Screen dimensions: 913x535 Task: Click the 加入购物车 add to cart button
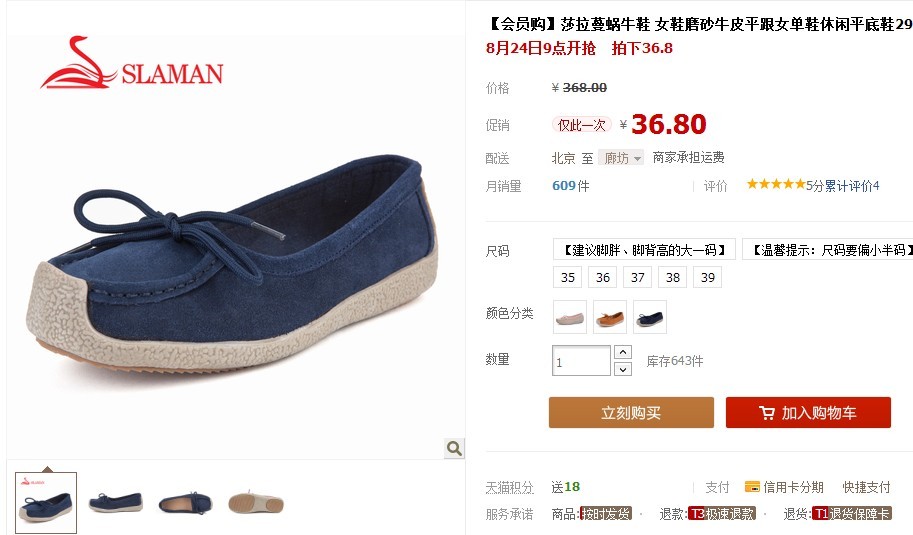[808, 413]
